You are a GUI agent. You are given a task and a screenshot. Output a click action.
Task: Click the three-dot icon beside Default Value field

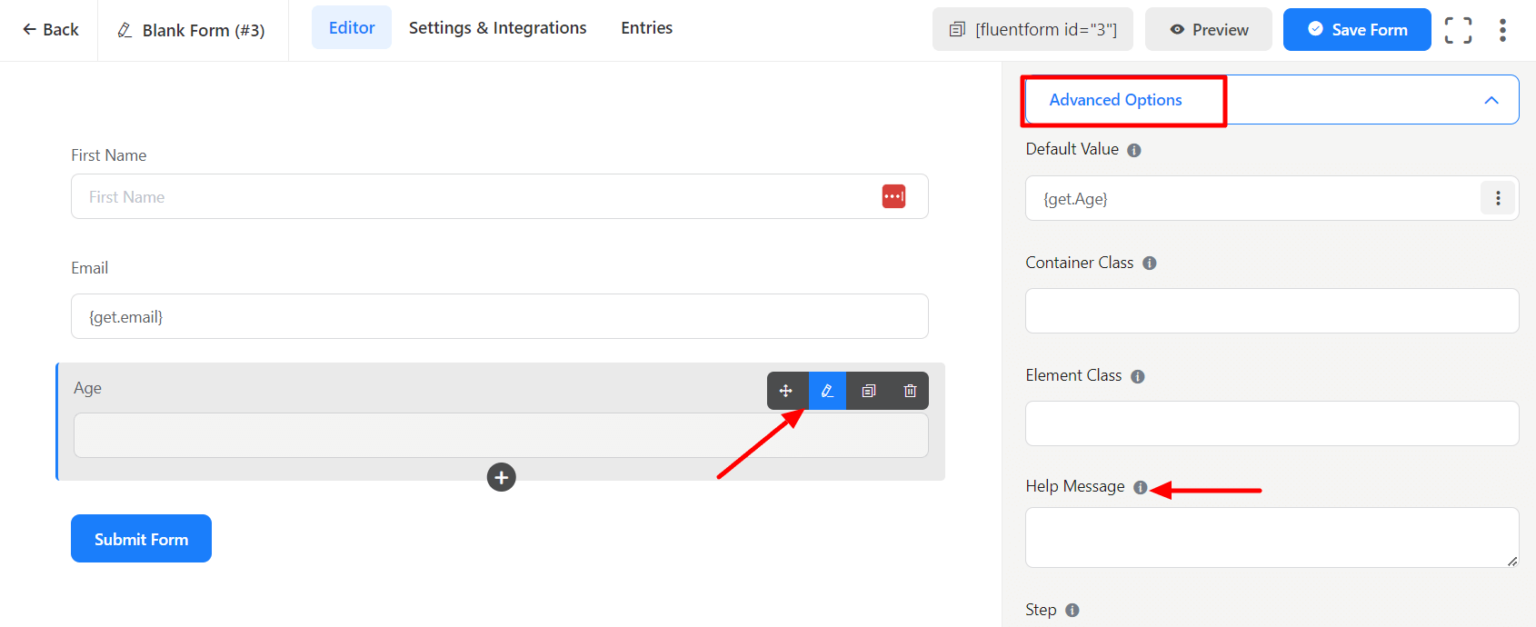(1497, 198)
